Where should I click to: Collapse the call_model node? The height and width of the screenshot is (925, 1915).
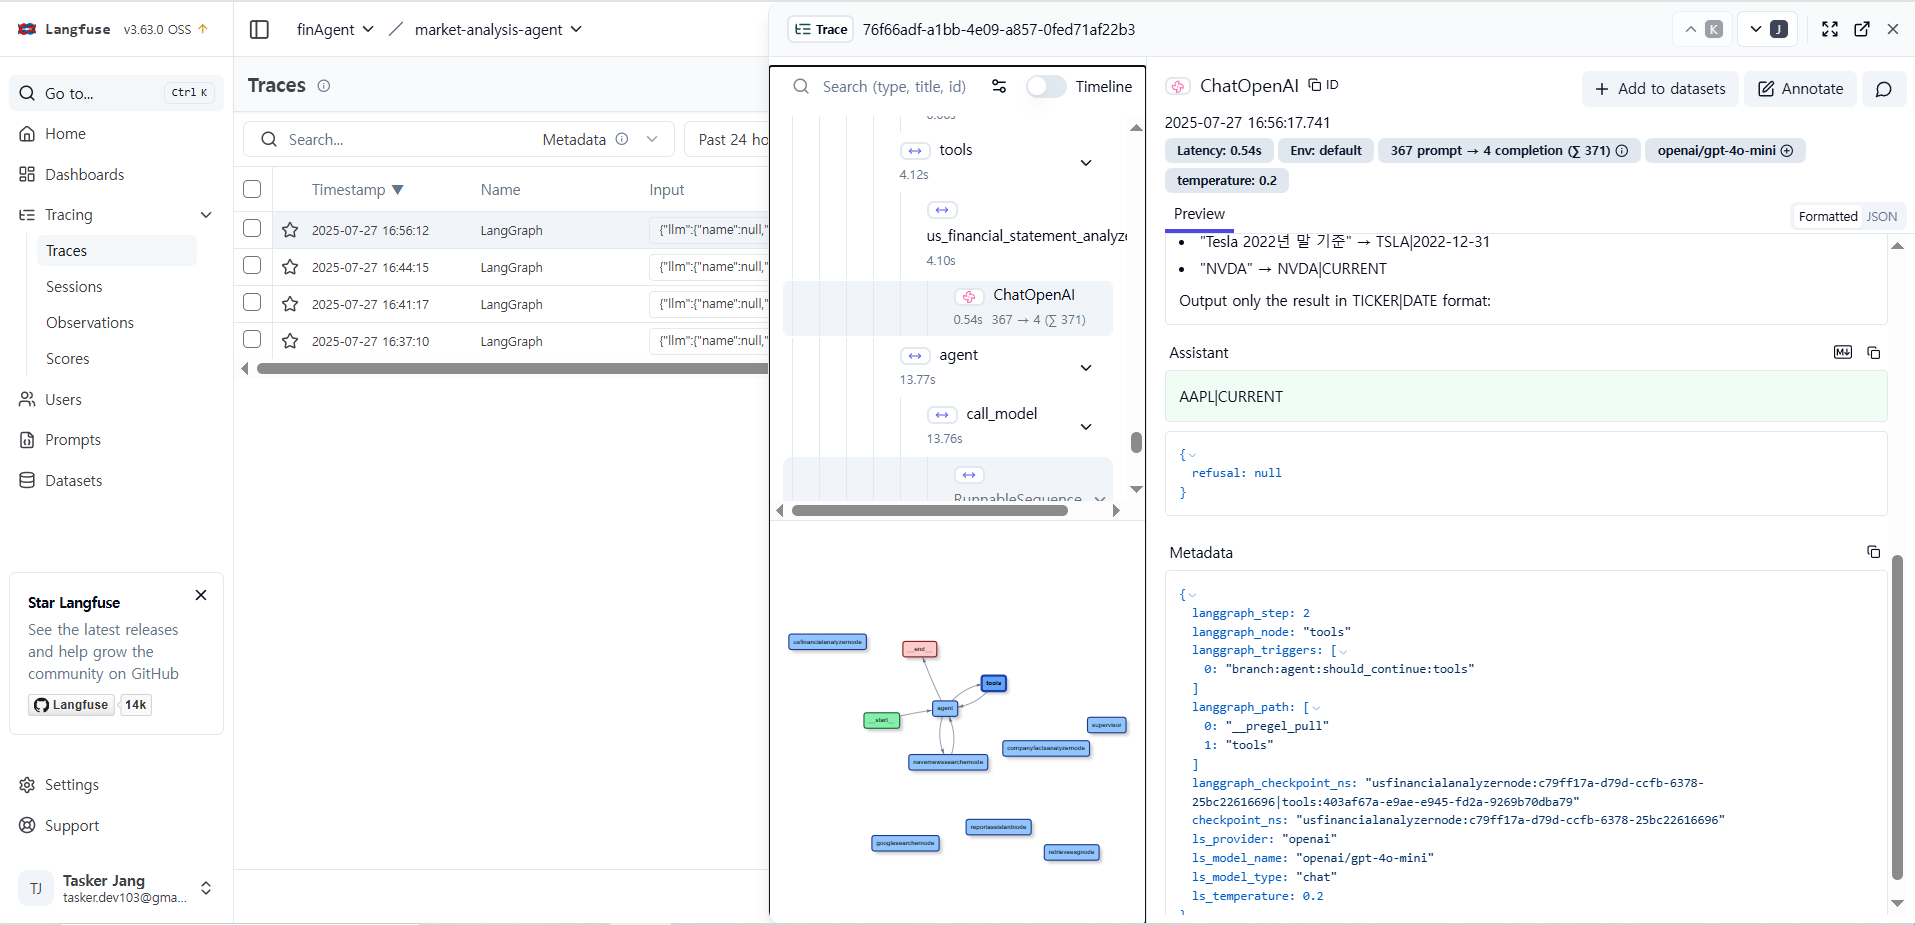(x=1086, y=427)
